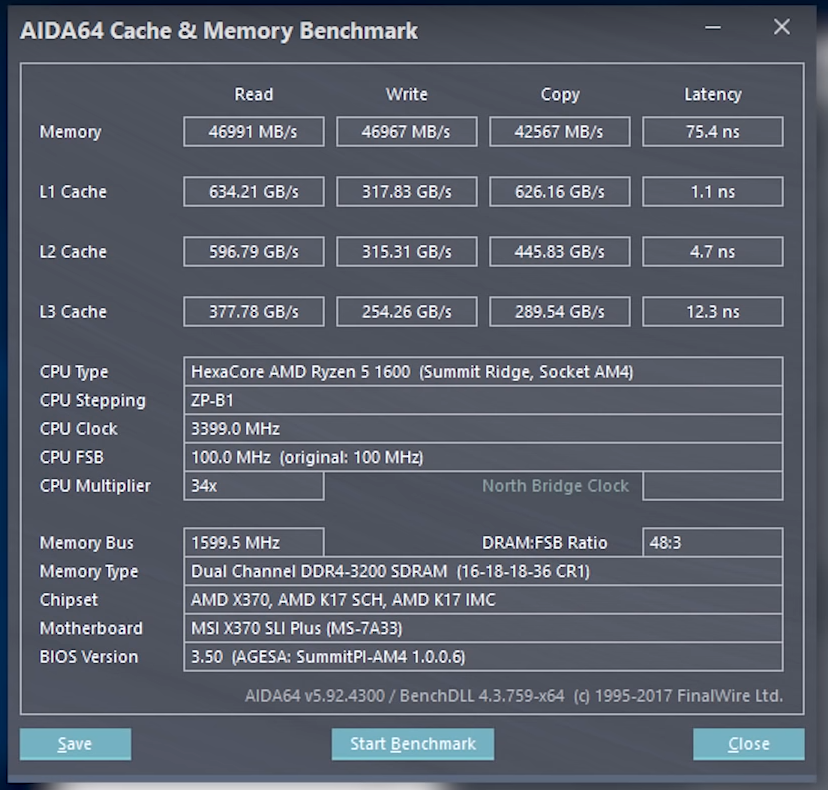828x790 pixels.
Task: Click the Close button at bottom
Action: click(x=748, y=744)
